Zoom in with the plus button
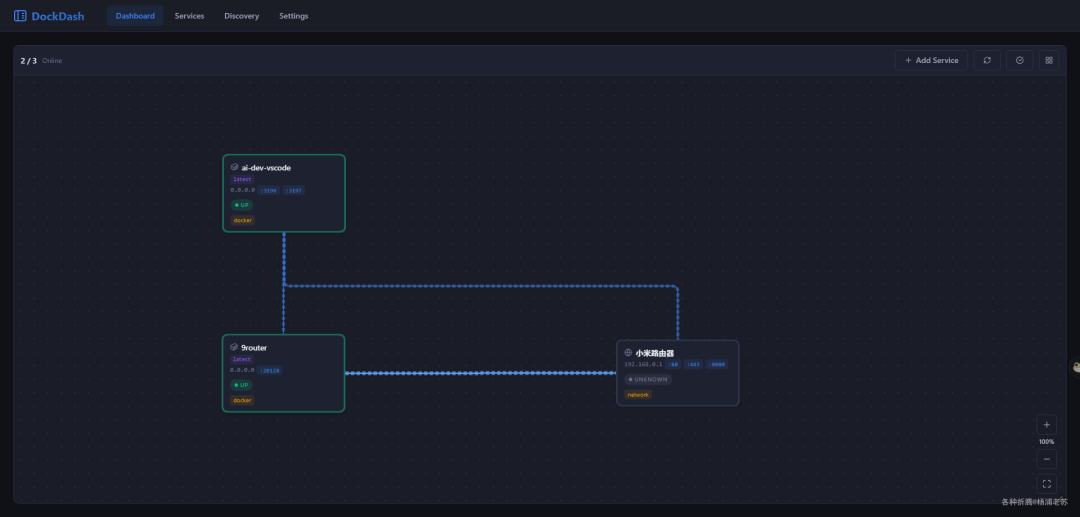This screenshot has height=517, width=1080. click(x=1046, y=425)
